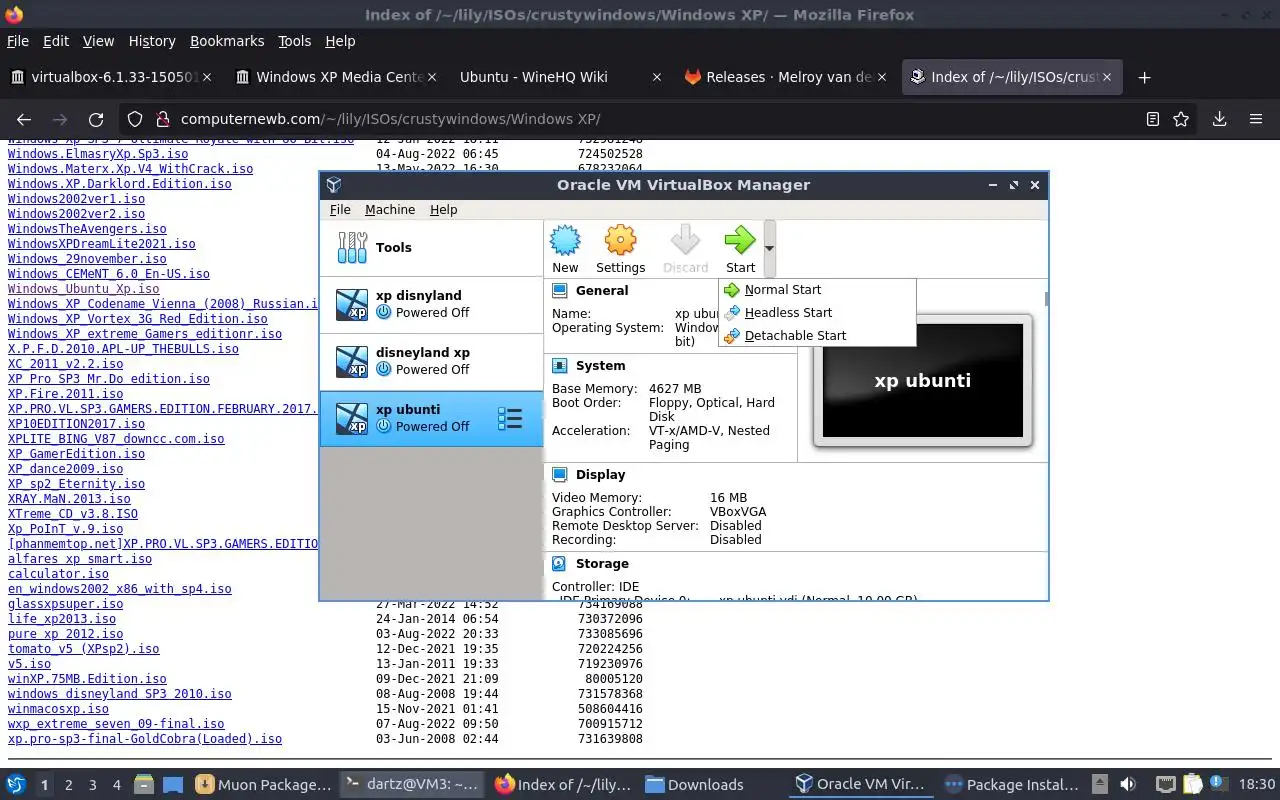Open Firefox History menu
Viewport: 1280px width, 800px height.
click(x=152, y=41)
